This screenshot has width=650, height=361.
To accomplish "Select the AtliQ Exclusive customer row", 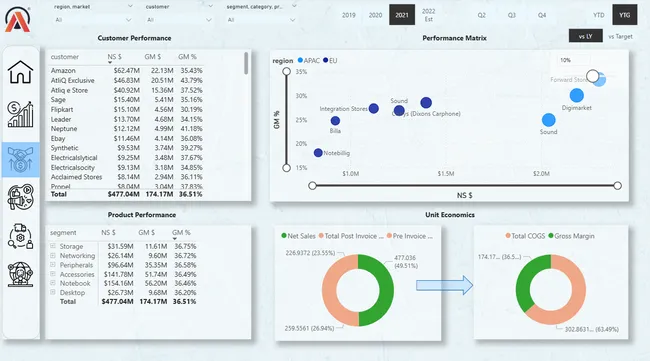I will click(x=126, y=80).
